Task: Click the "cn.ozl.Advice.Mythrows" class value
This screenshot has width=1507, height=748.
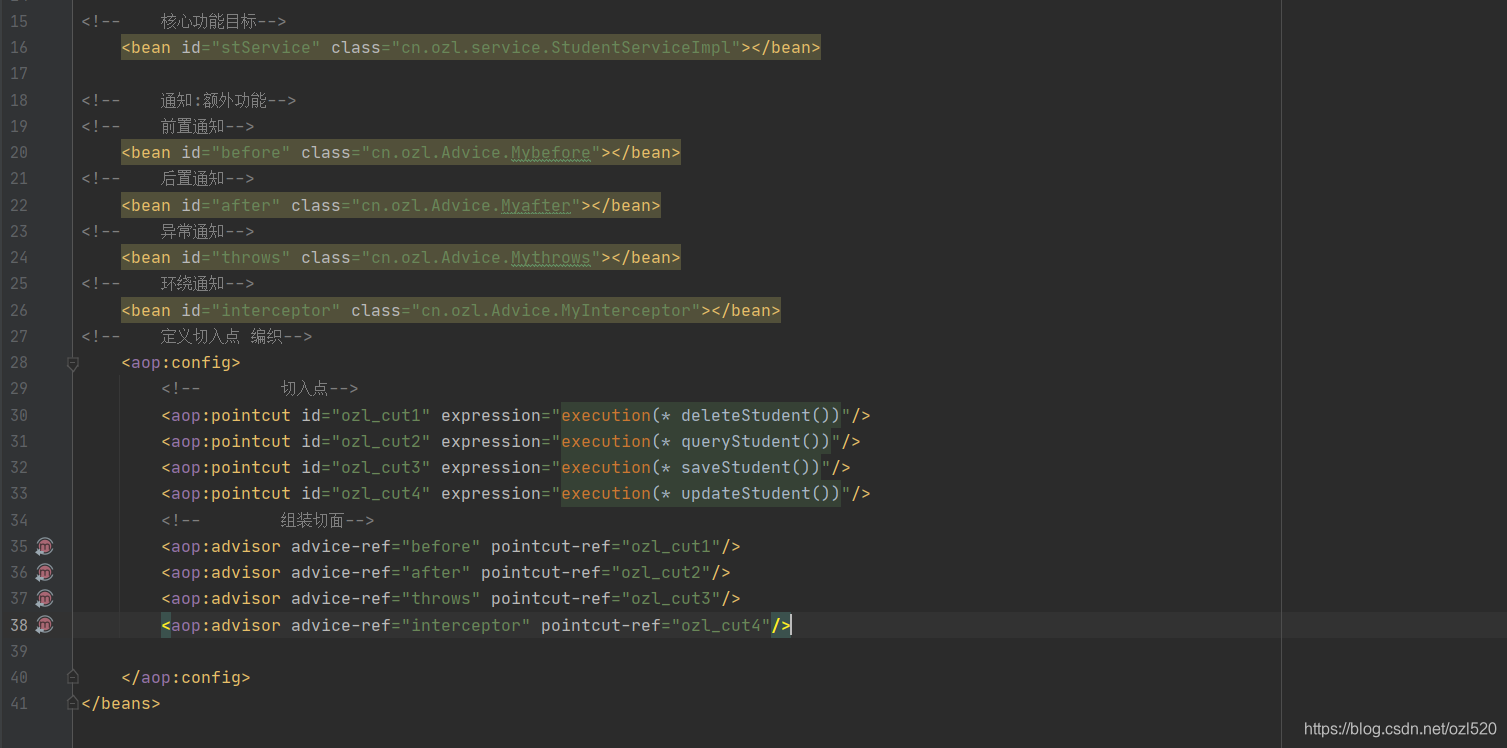Action: [x=481, y=257]
